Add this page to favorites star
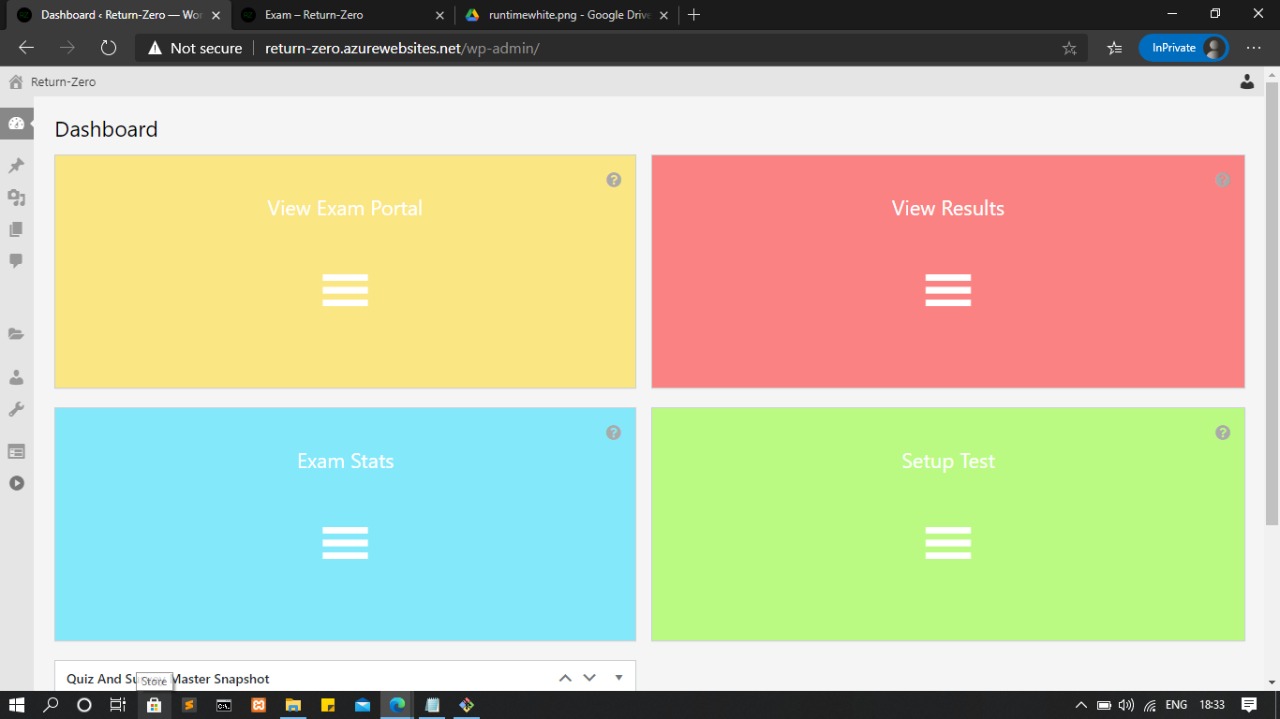 [x=1069, y=48]
